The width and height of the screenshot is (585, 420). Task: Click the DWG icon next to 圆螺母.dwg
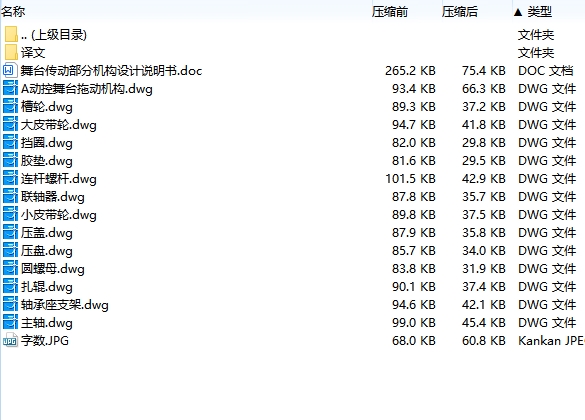coord(10,268)
